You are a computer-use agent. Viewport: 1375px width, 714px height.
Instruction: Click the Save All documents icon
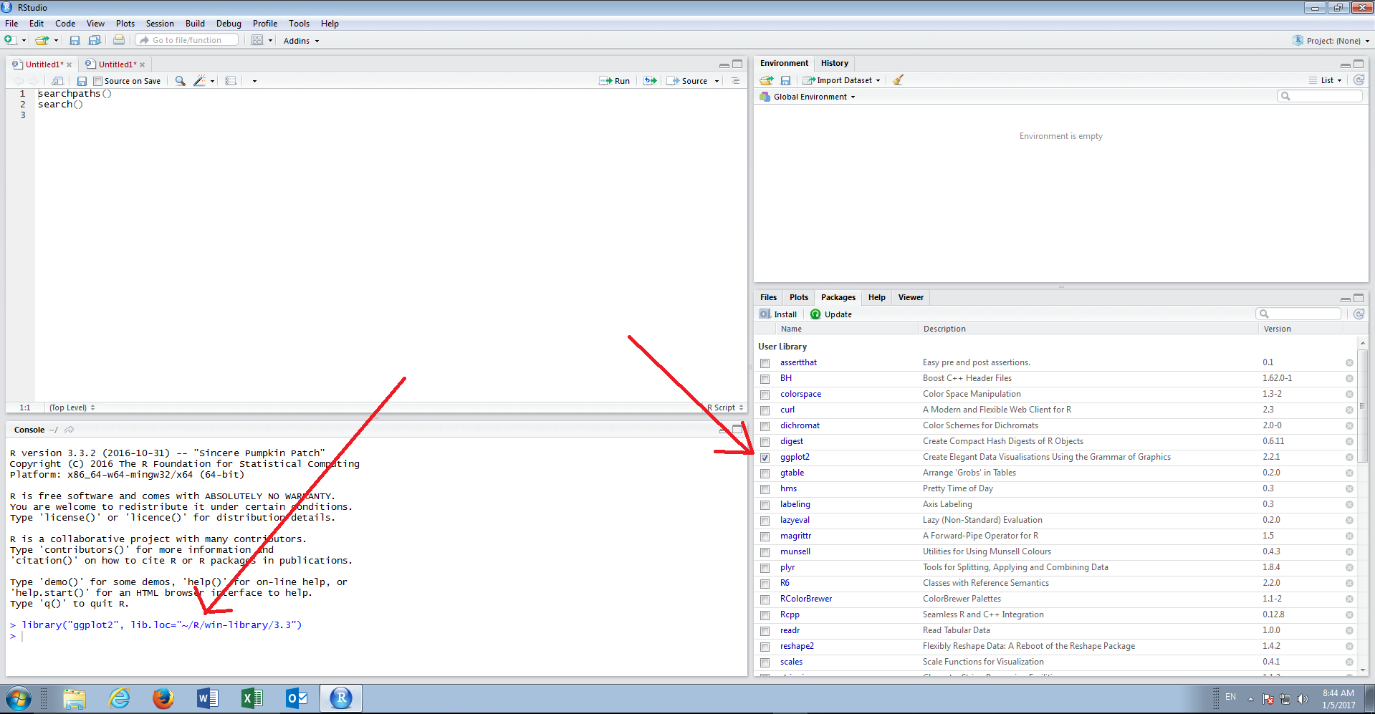[x=94, y=40]
